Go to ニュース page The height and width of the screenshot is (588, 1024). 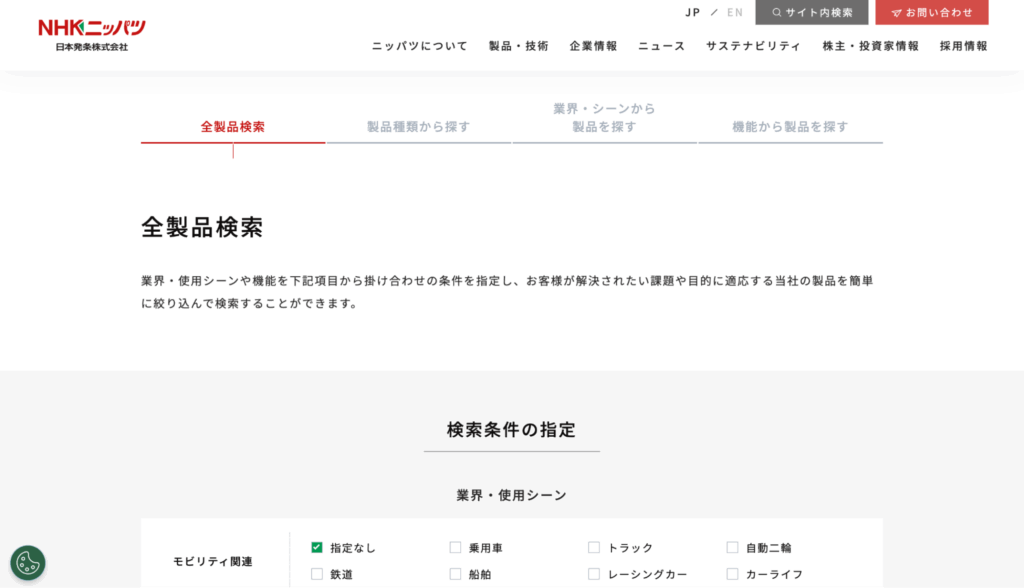(661, 46)
